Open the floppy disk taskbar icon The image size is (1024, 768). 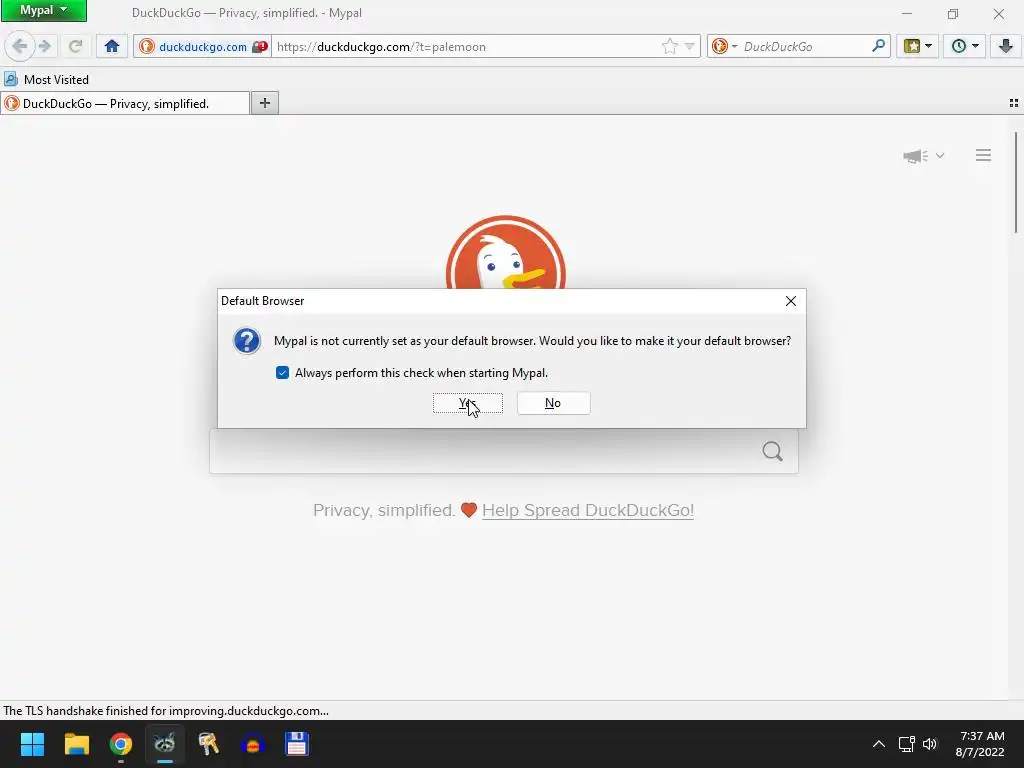[296, 744]
